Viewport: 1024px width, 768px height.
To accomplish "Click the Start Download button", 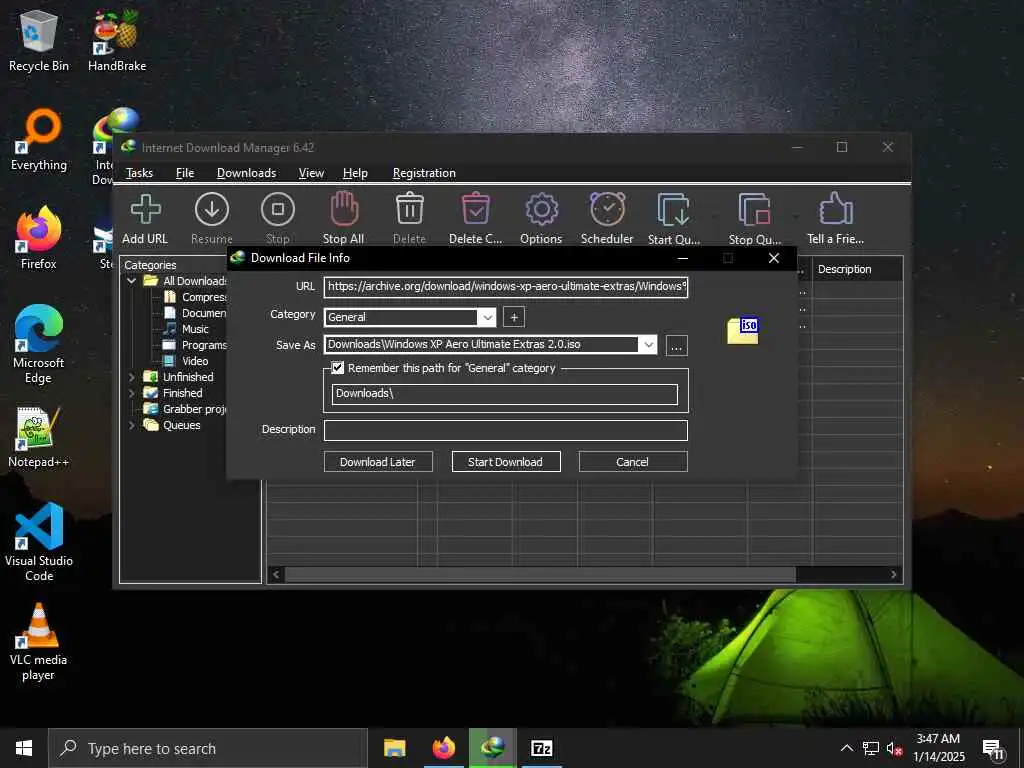I will [x=505, y=462].
